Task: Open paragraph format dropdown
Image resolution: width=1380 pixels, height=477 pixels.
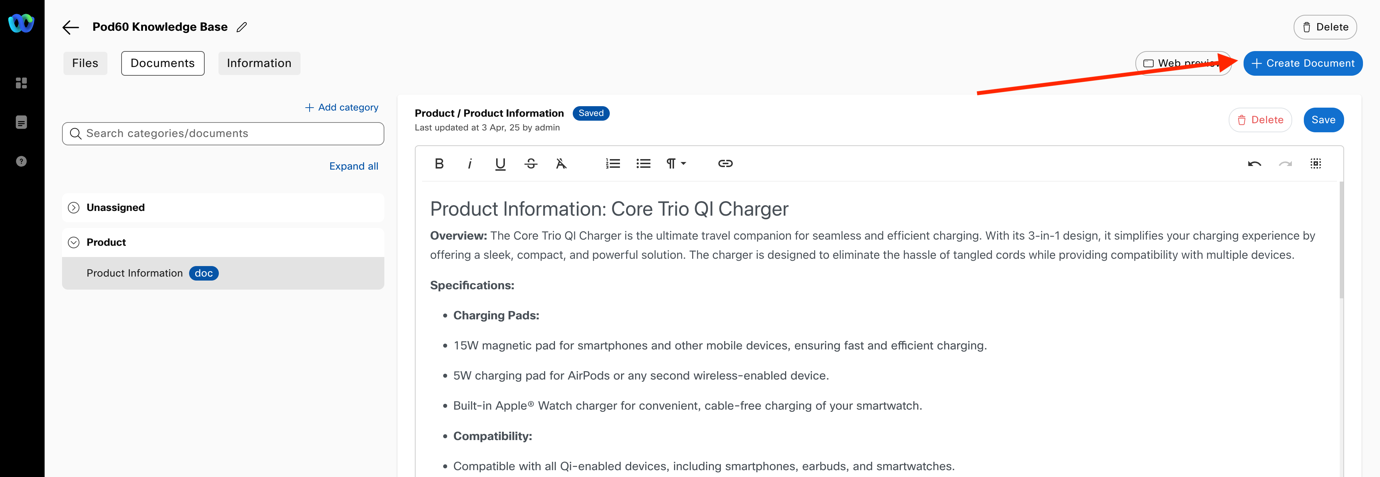Action: (676, 164)
